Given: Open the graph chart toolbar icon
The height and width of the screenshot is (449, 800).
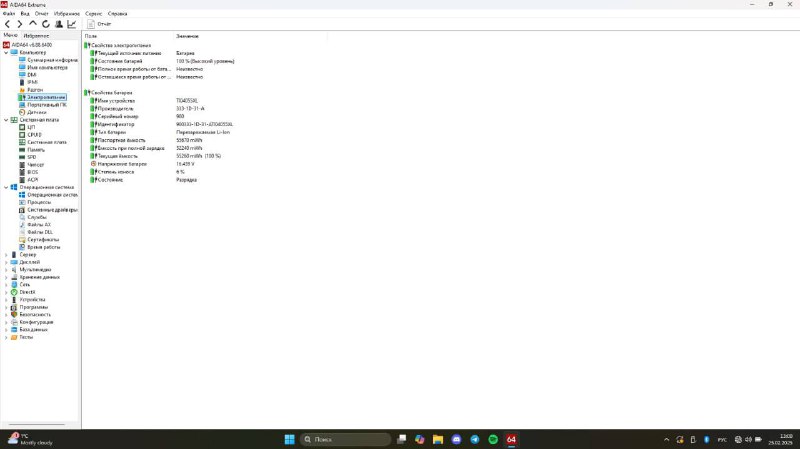Looking at the screenshot, I should 72,23.
